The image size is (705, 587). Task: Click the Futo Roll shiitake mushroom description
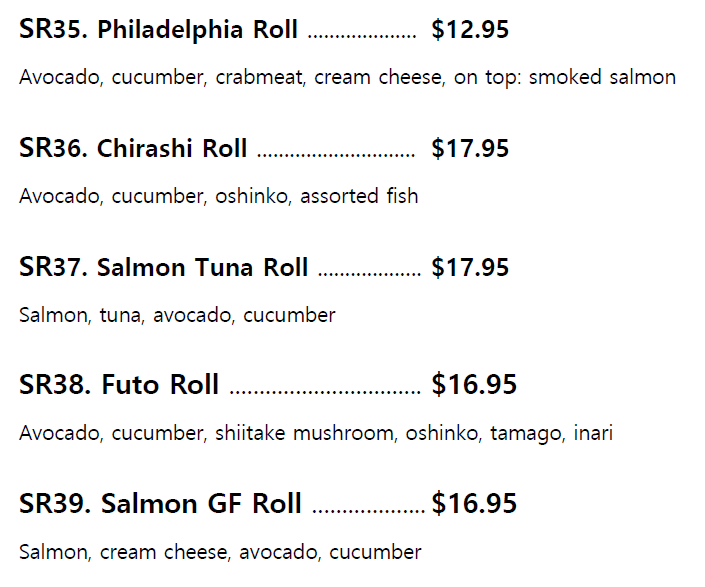[x=316, y=433]
